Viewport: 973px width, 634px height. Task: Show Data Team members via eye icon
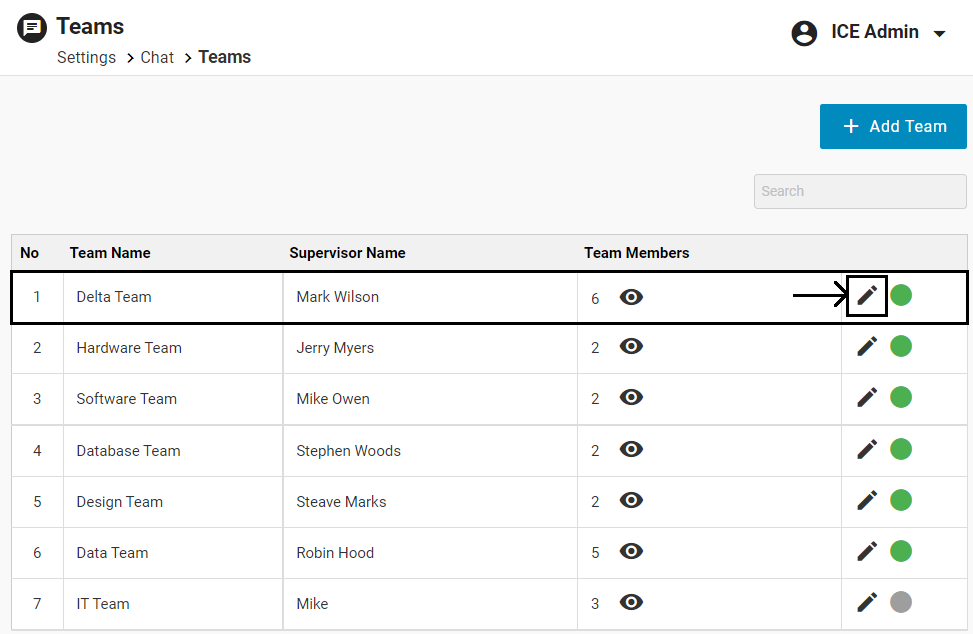(631, 551)
